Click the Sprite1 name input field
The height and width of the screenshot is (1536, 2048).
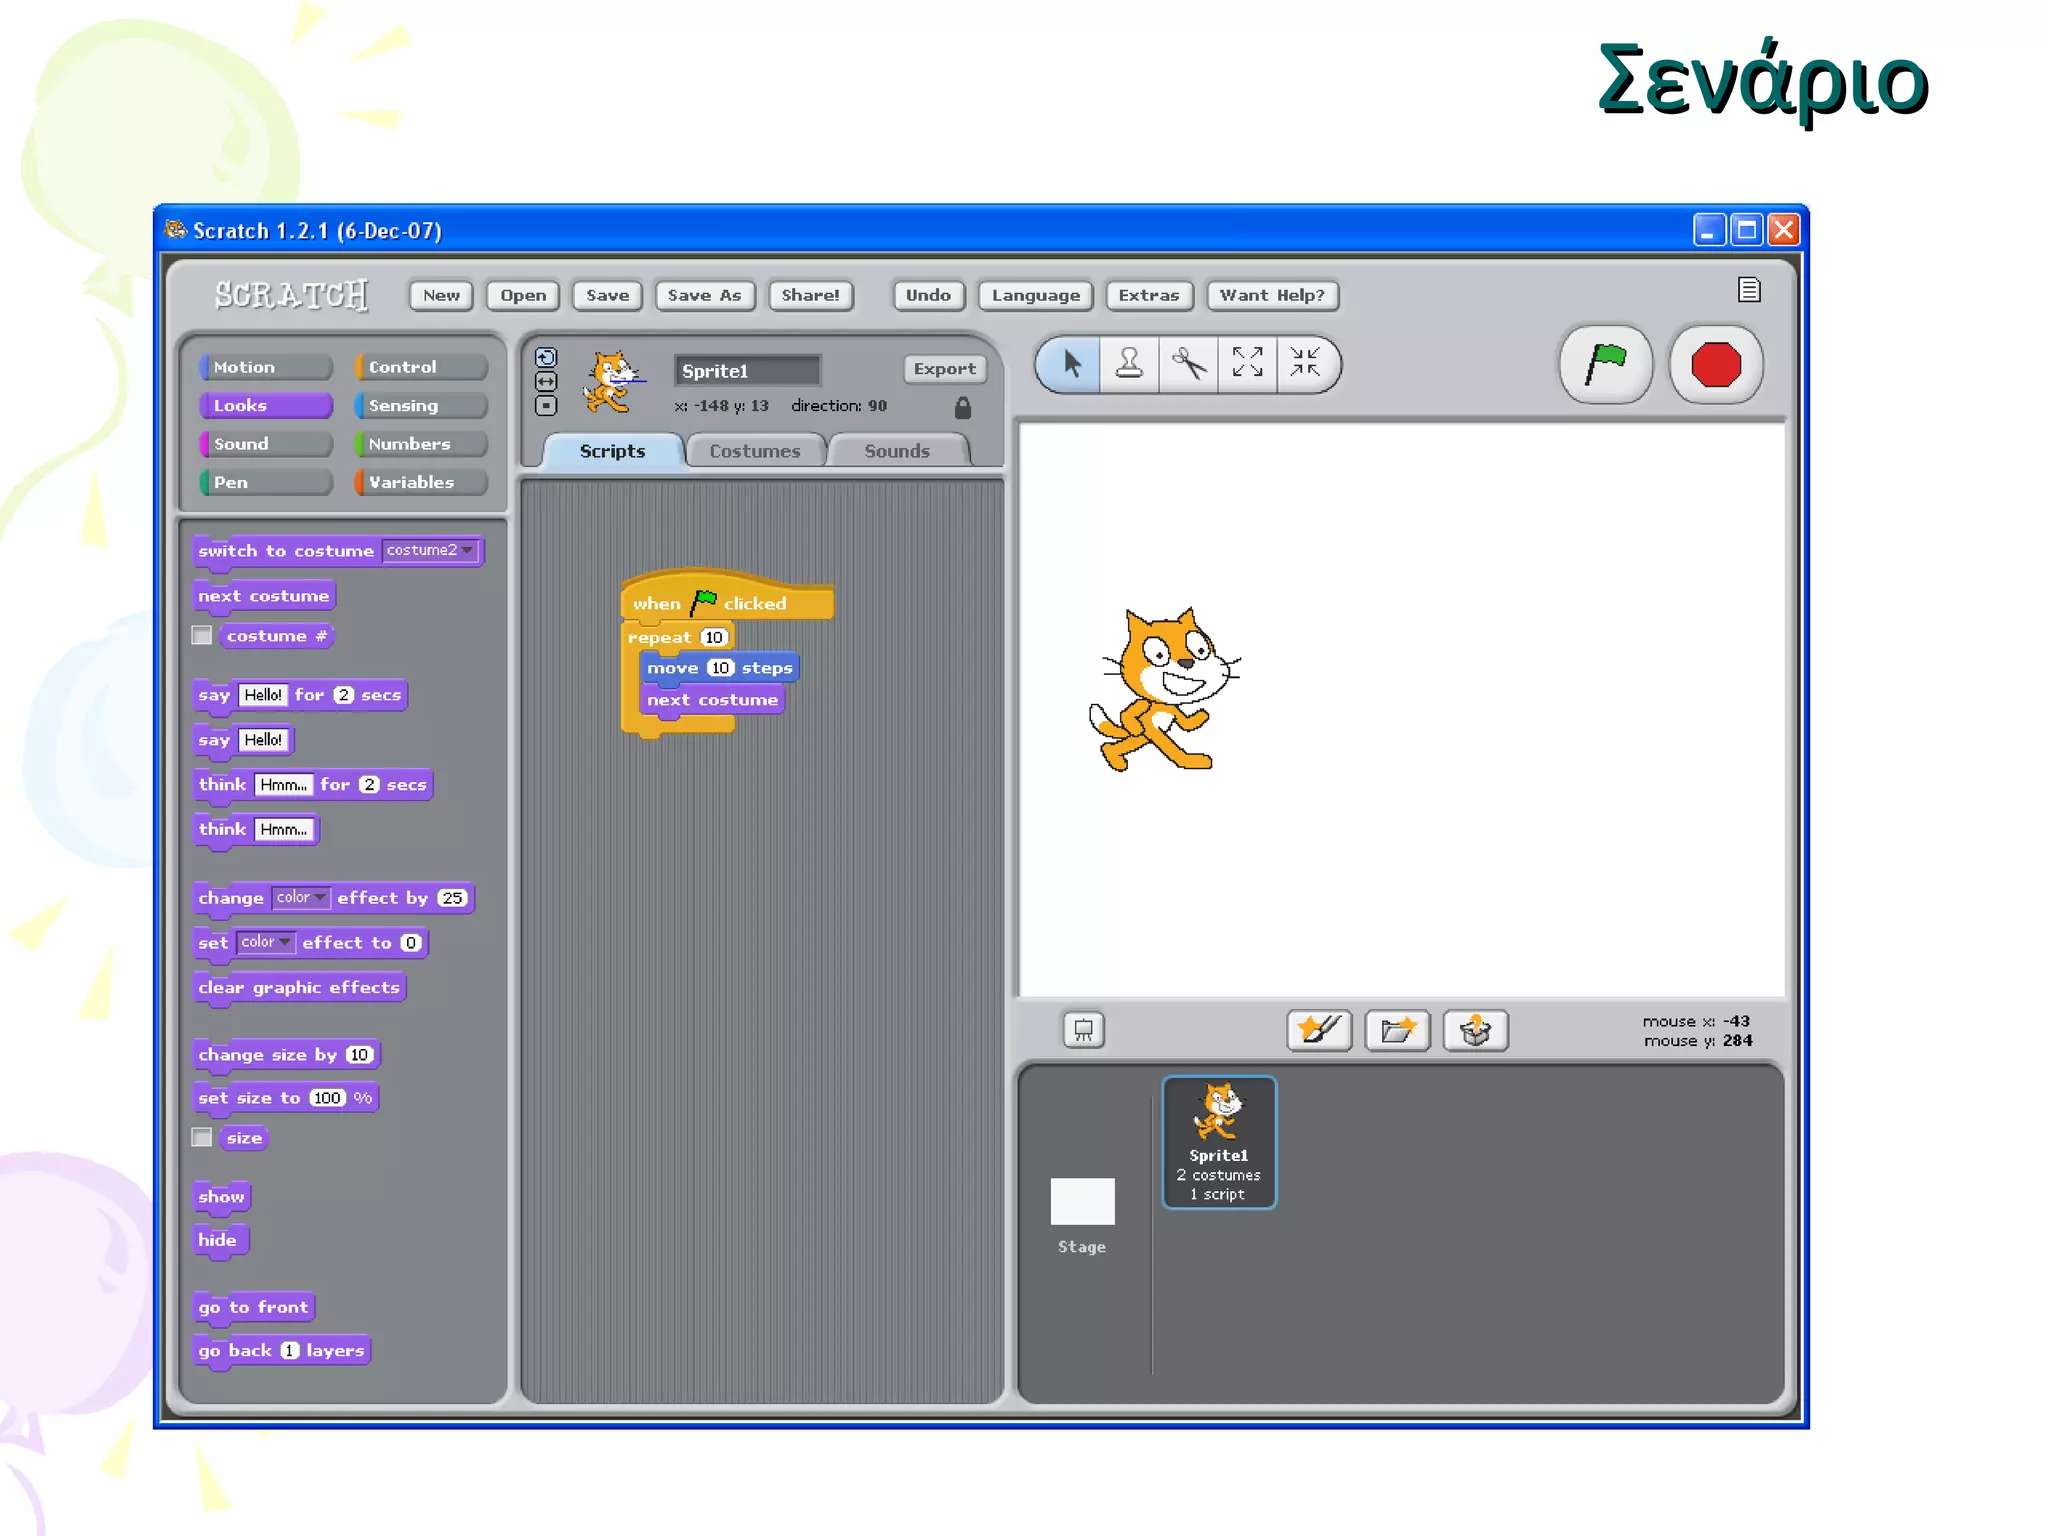[746, 371]
